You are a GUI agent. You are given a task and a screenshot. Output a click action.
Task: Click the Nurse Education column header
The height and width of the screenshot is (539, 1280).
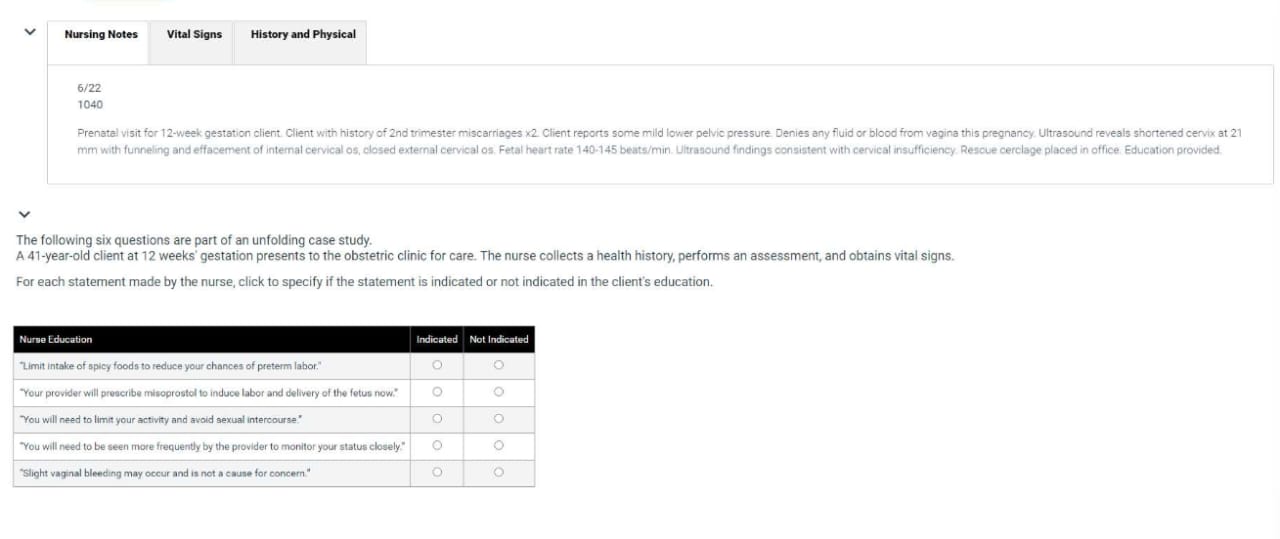point(56,340)
